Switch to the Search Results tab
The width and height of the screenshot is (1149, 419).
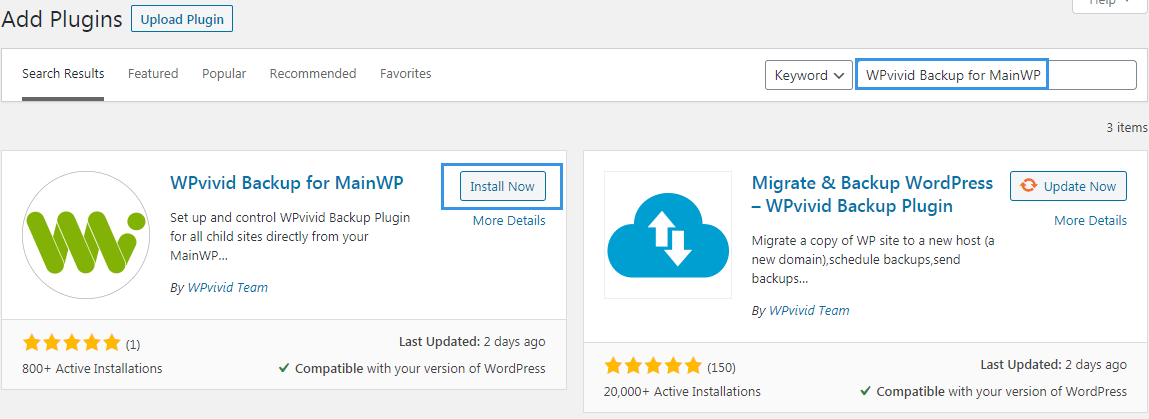click(x=63, y=74)
